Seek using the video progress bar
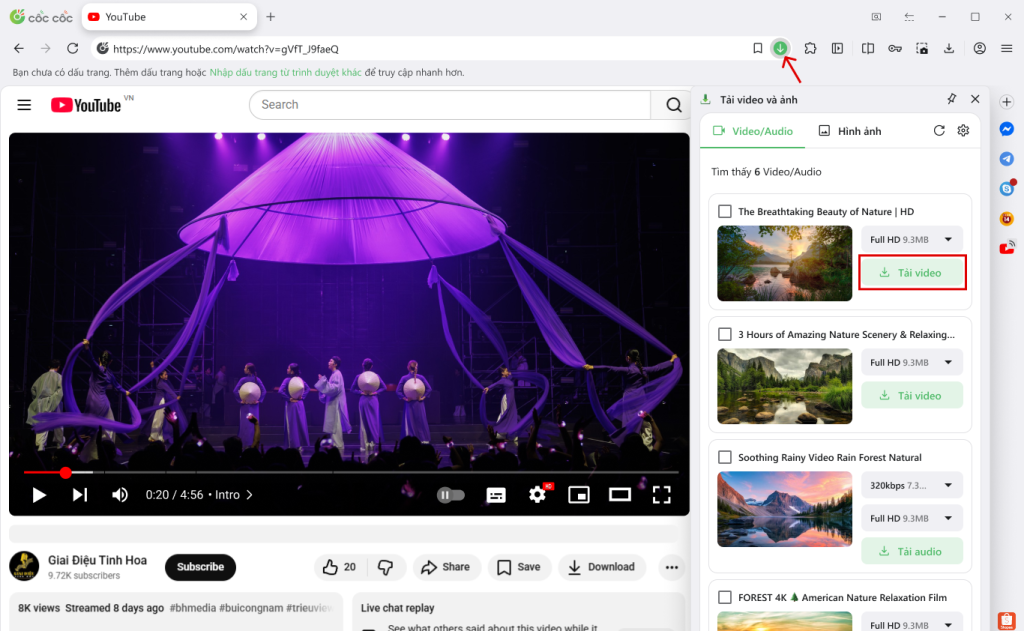The width and height of the screenshot is (1024, 631). tap(351, 472)
